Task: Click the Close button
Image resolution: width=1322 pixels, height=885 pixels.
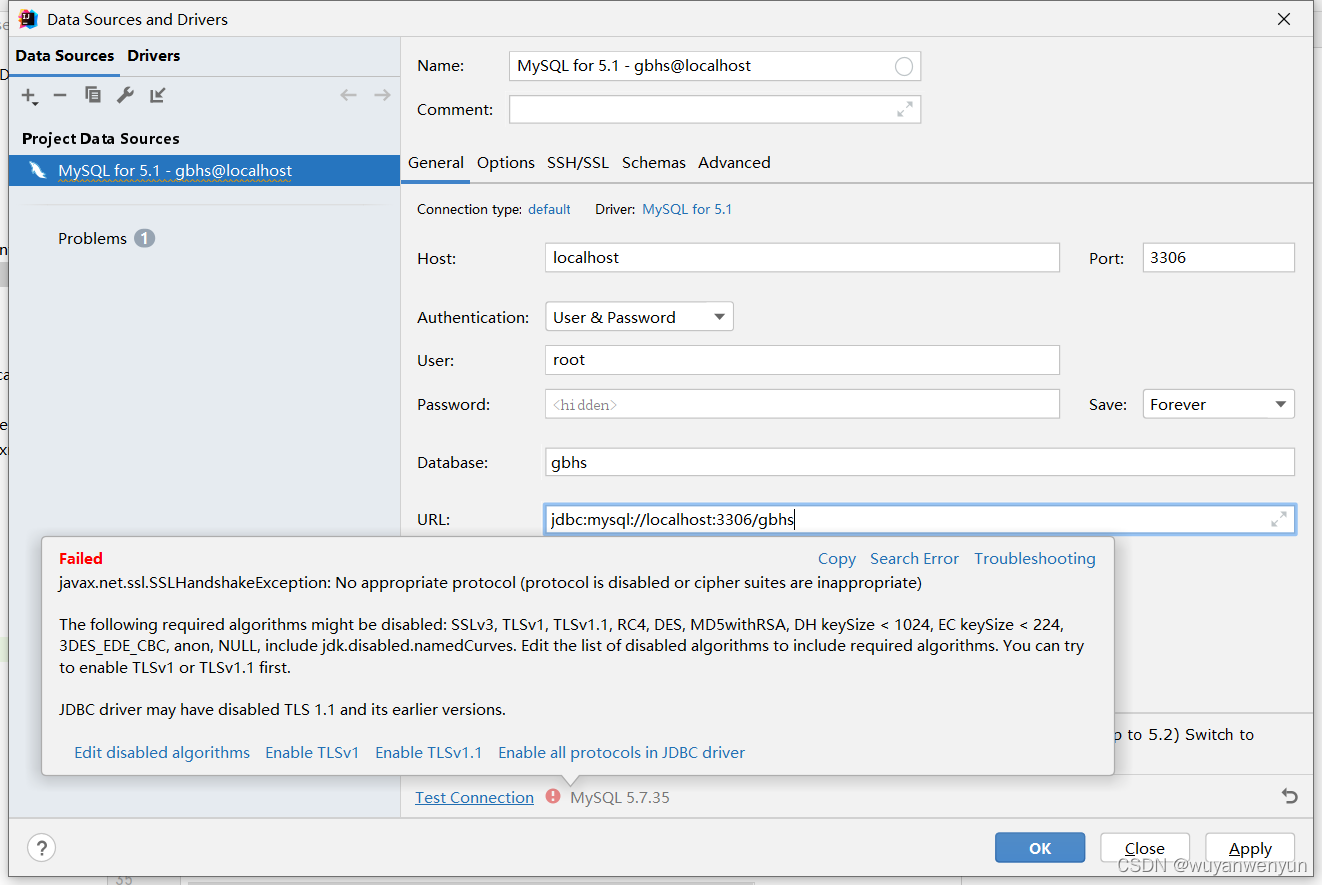Action: (1145, 848)
